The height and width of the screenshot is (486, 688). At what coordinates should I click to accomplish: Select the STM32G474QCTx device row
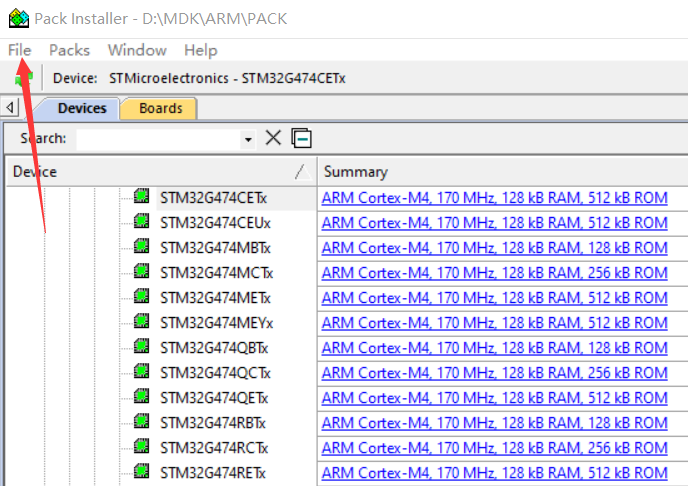(215, 373)
